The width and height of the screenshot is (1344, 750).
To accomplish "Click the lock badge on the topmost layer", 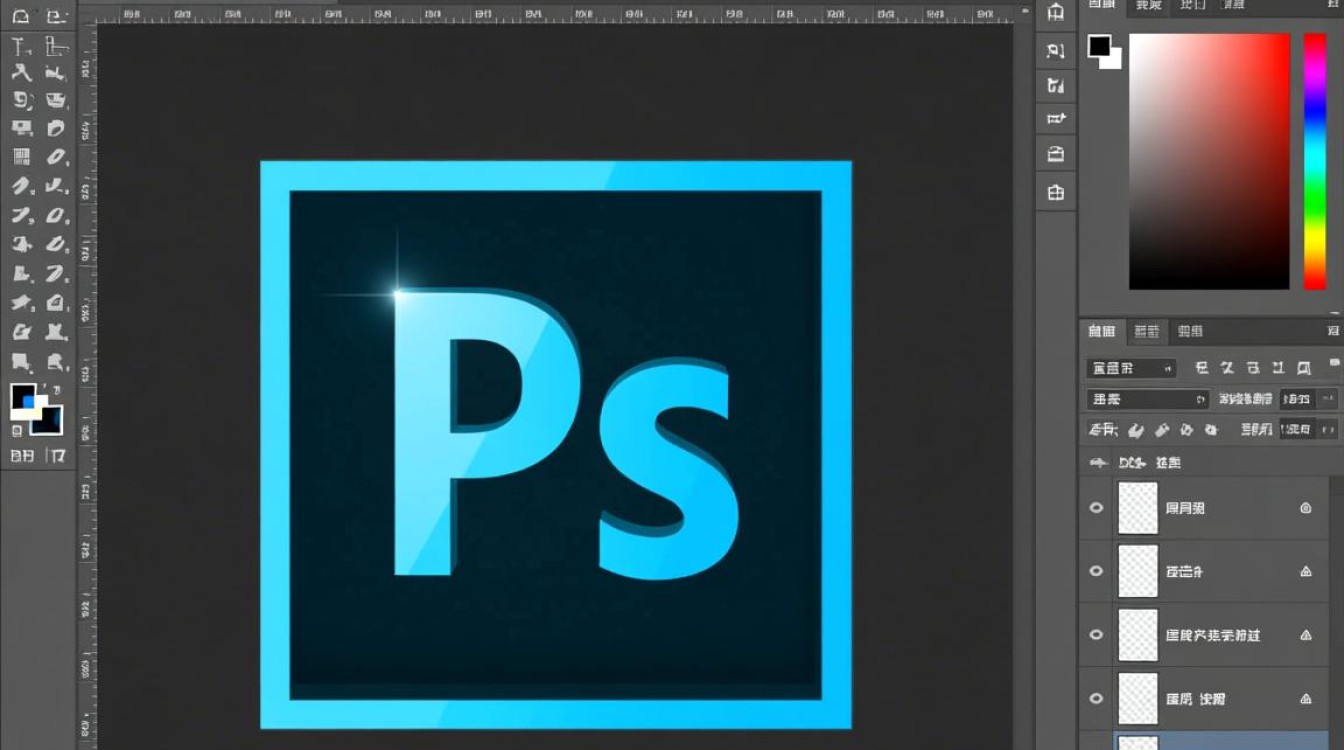I will [1305, 508].
